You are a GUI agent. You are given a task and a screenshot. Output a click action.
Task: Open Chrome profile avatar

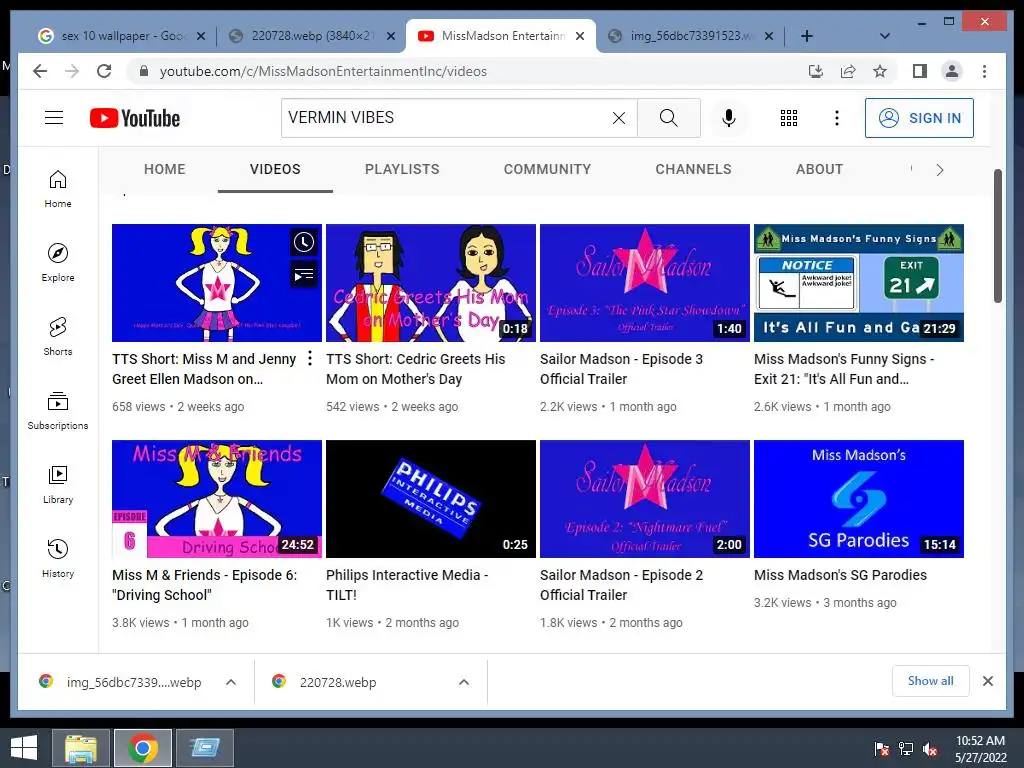pyautogui.click(x=952, y=71)
